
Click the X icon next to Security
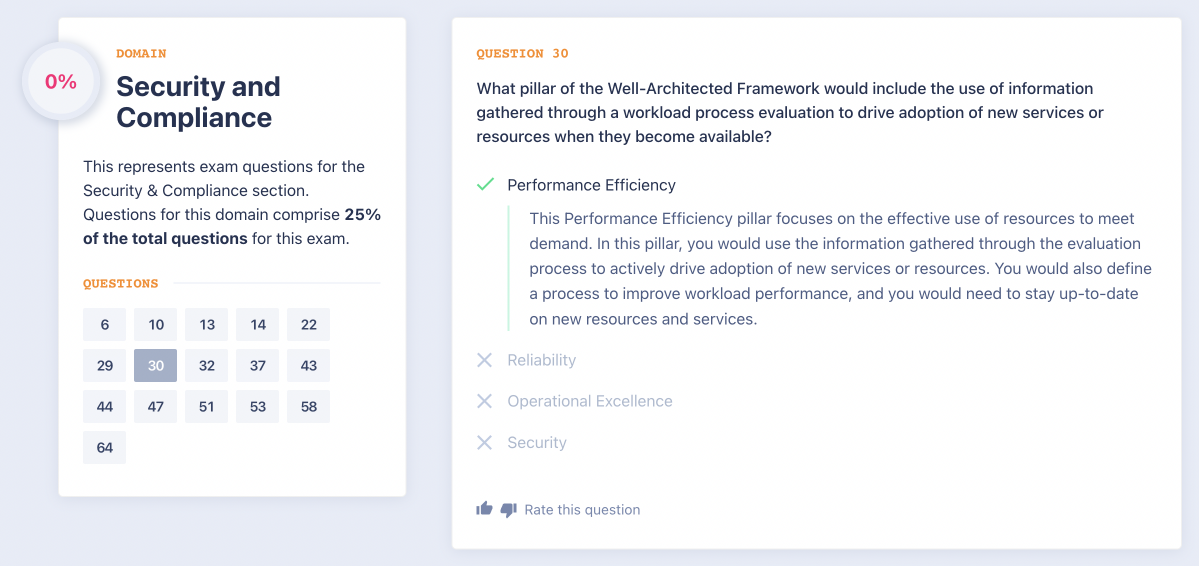(485, 442)
